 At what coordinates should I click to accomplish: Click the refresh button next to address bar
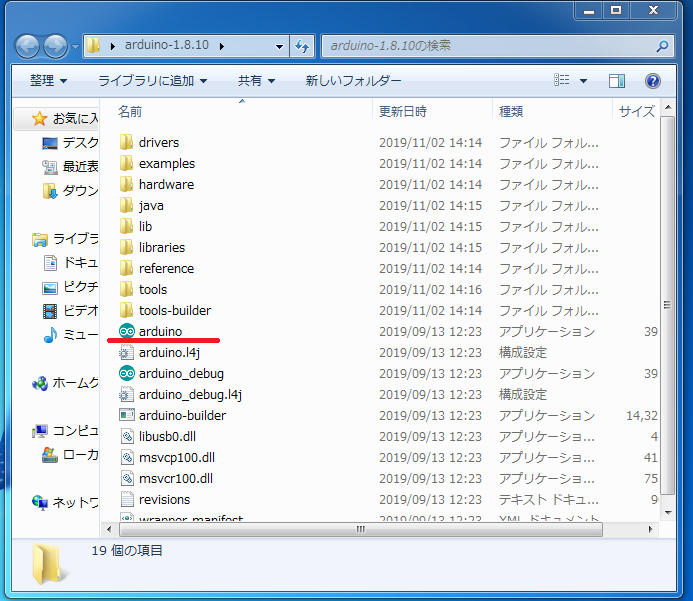coord(302,46)
